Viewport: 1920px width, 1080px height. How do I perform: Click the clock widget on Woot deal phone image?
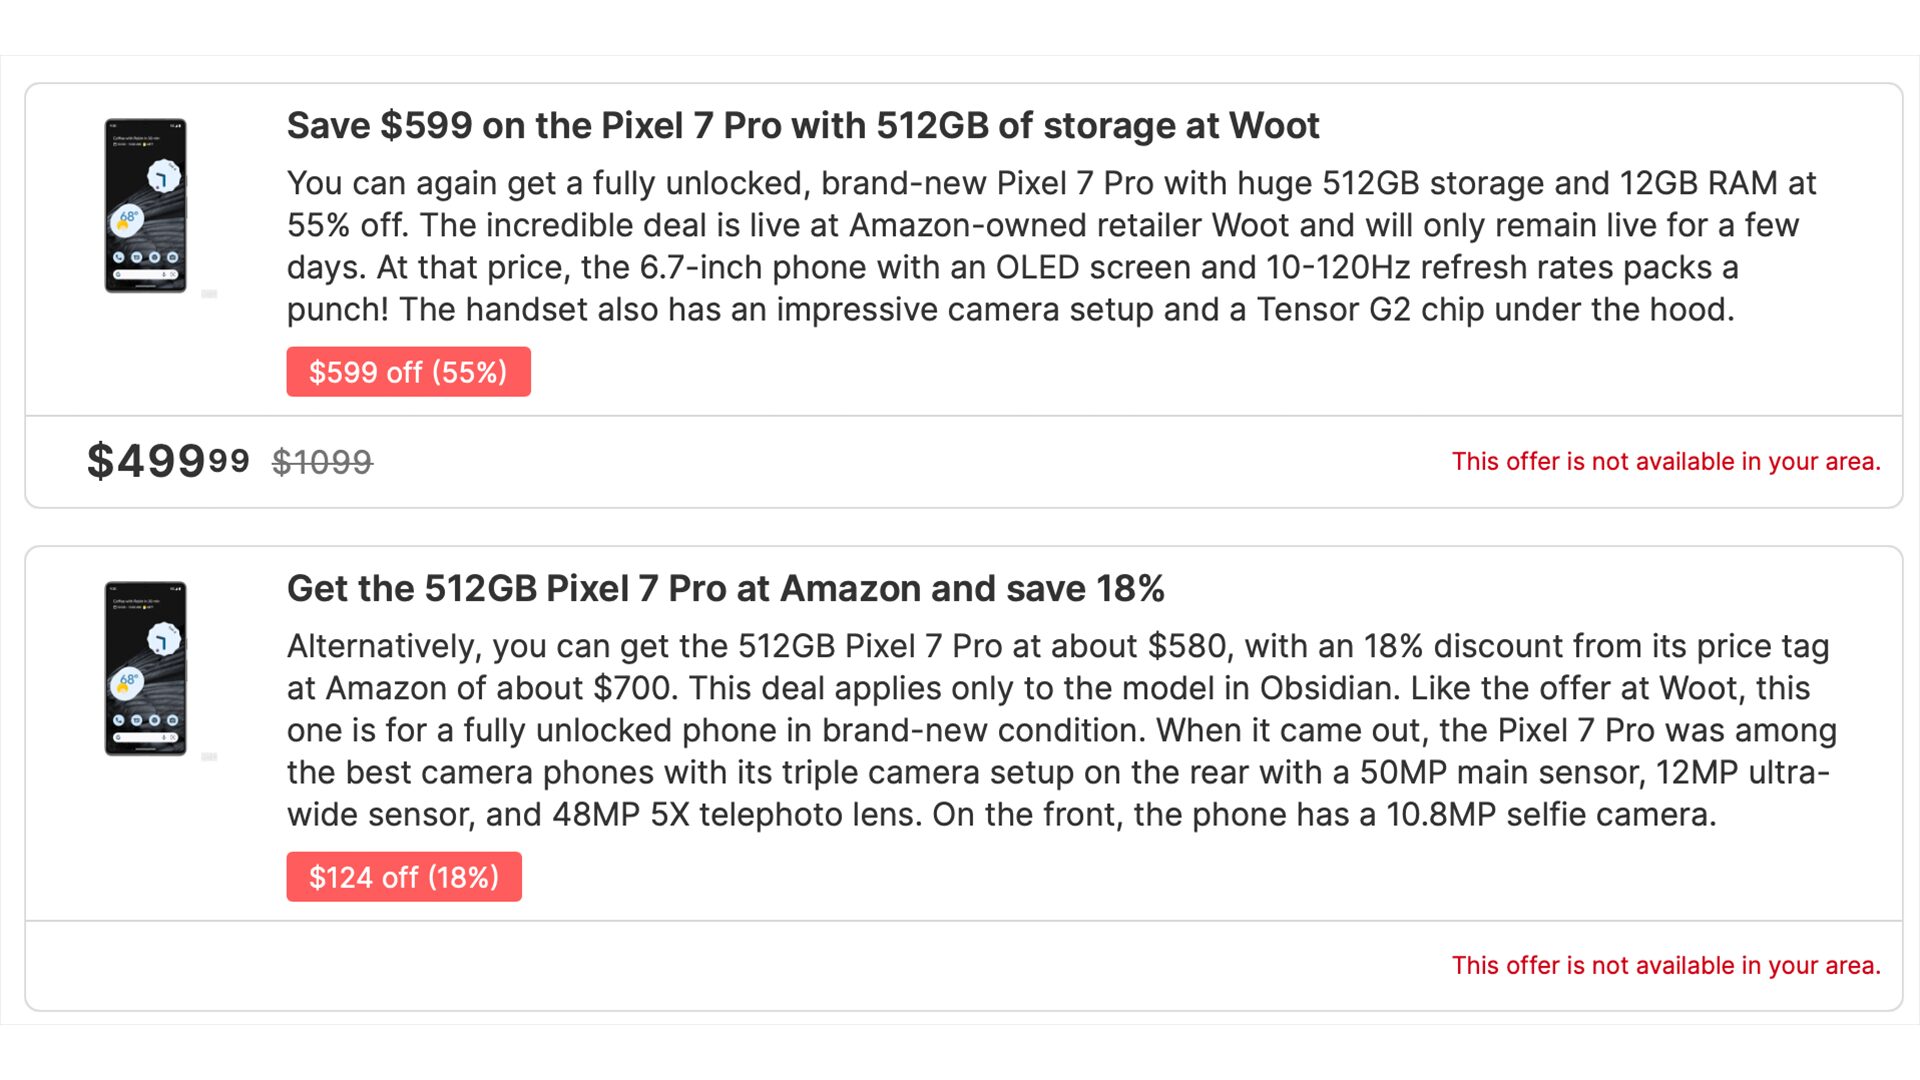point(163,177)
